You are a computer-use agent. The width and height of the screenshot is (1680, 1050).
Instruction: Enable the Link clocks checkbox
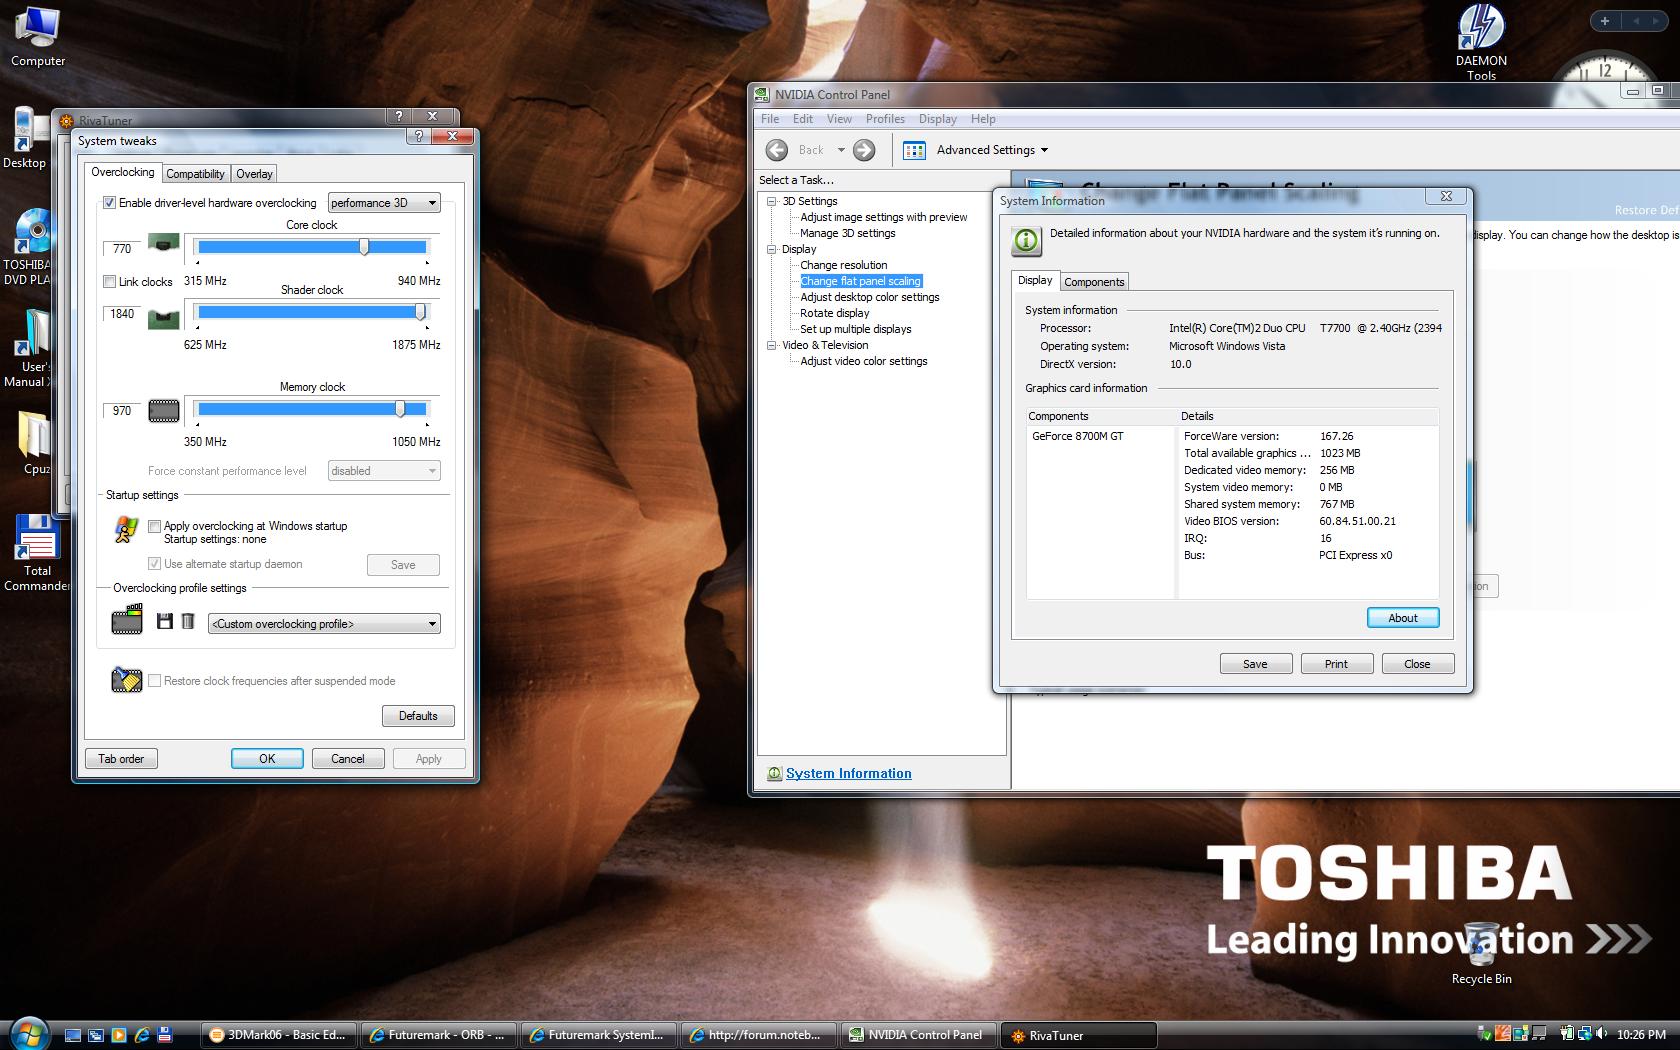click(x=110, y=282)
